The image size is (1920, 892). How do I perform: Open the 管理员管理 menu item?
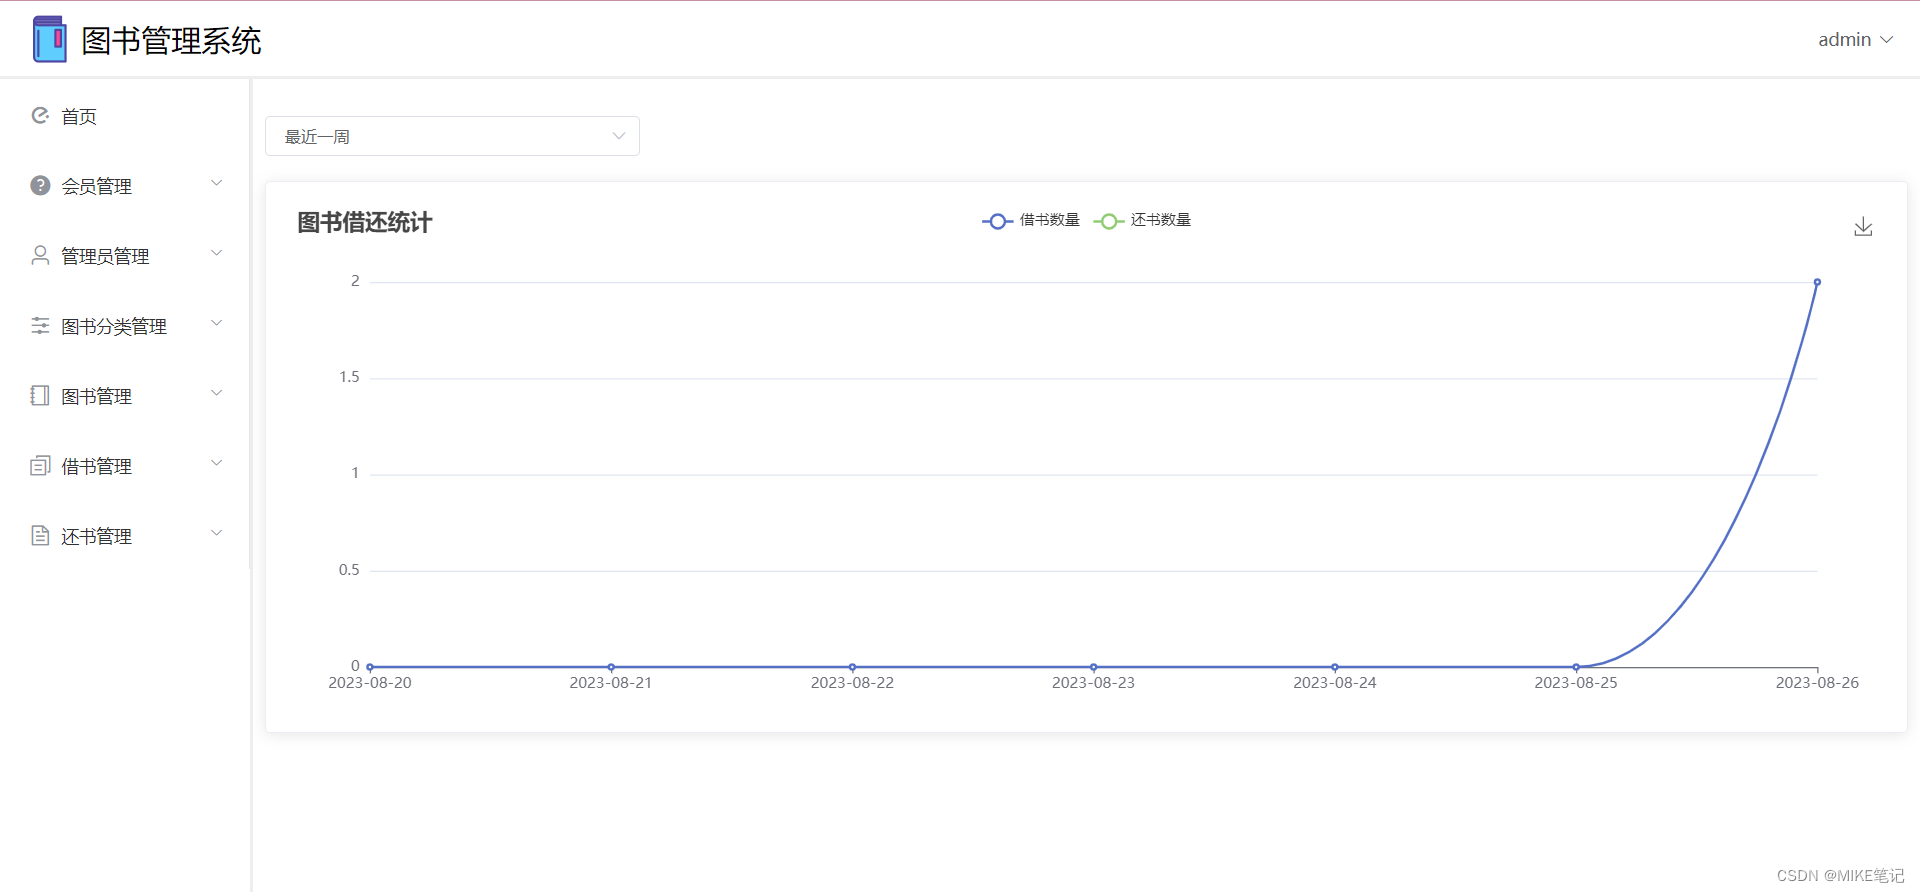click(x=125, y=256)
